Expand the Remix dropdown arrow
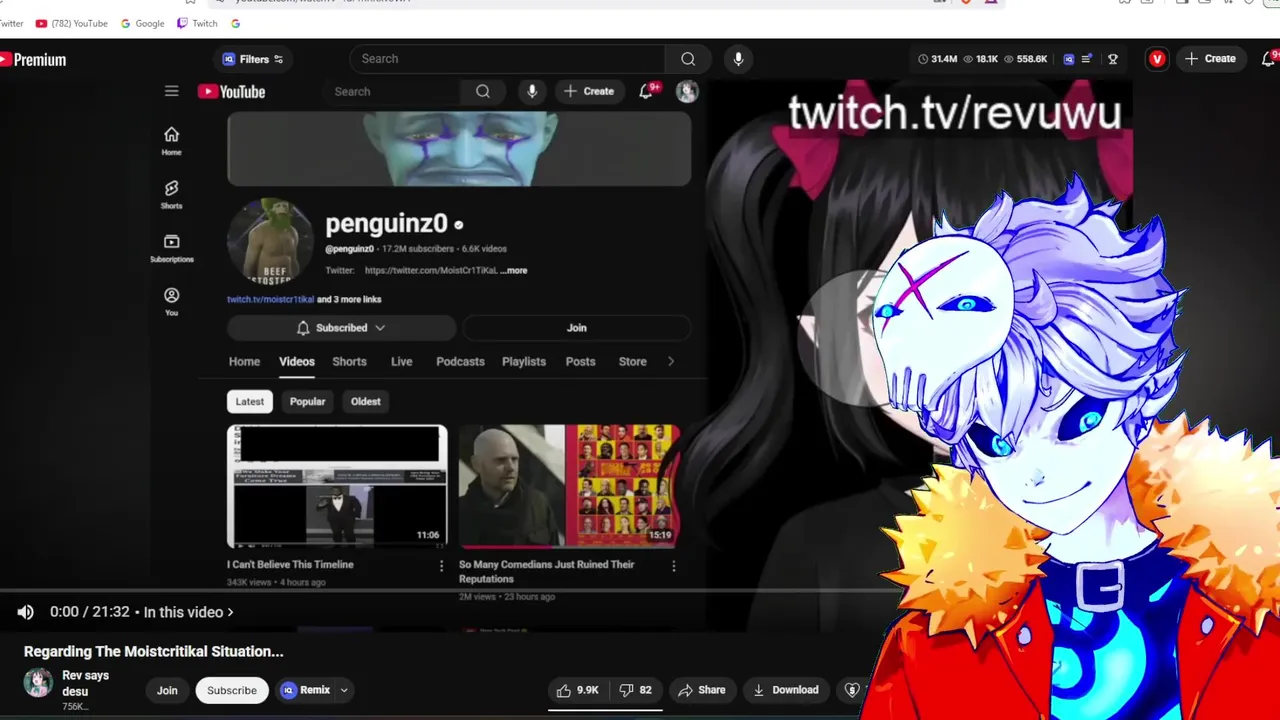Screen dimensions: 1280x720 click(344, 690)
